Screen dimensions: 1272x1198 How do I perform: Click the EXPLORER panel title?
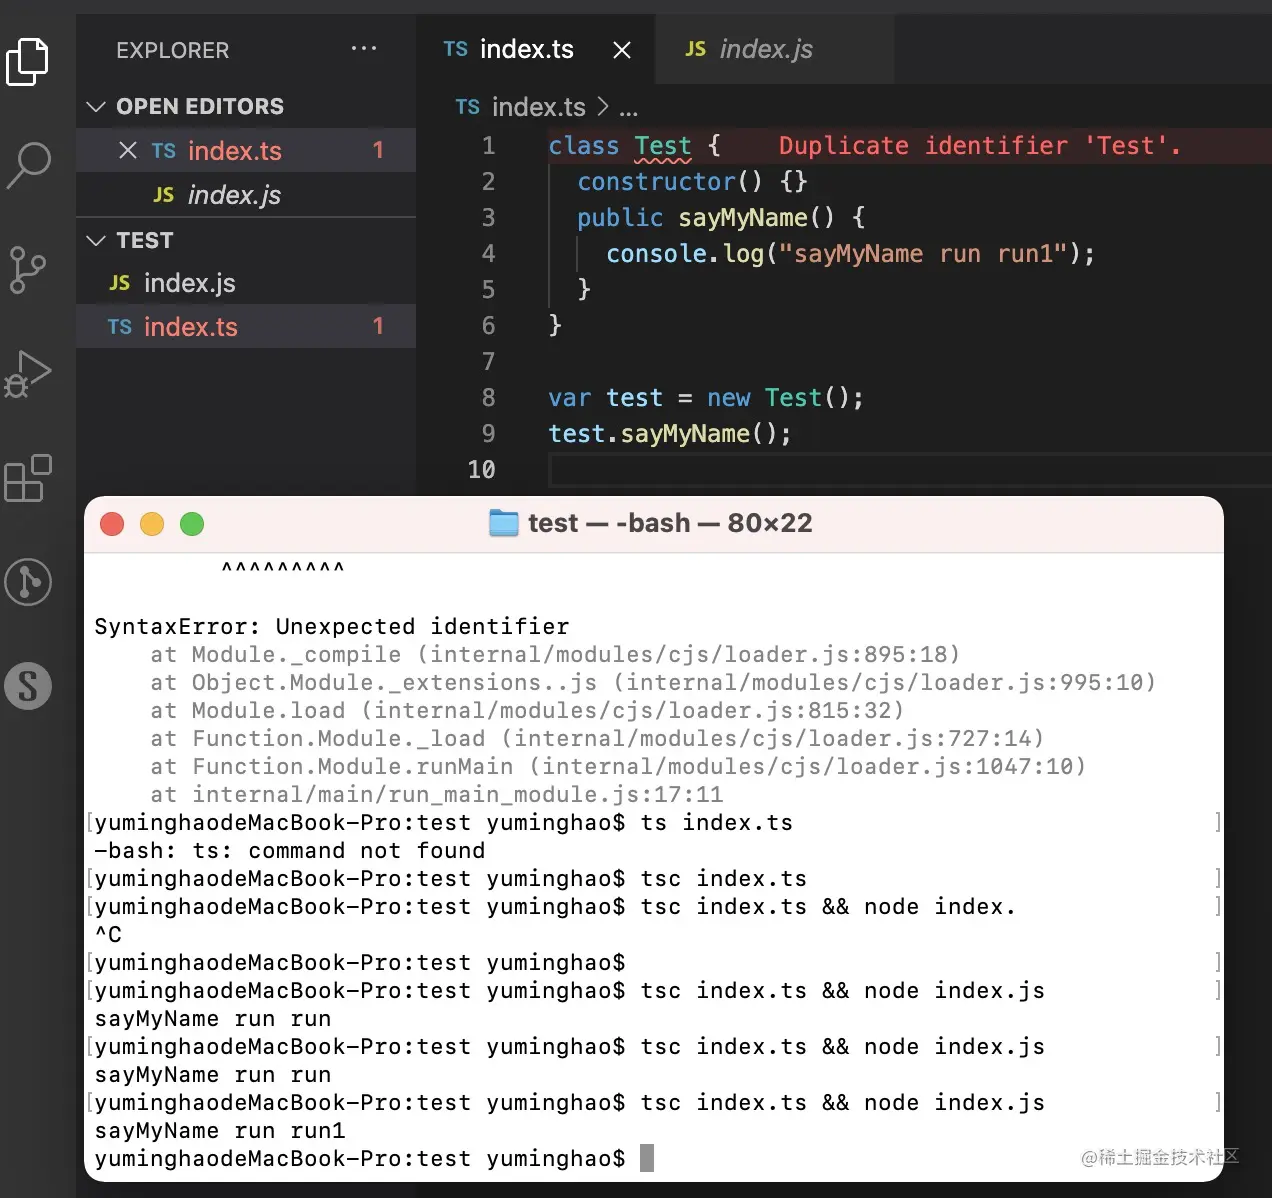[x=173, y=50]
